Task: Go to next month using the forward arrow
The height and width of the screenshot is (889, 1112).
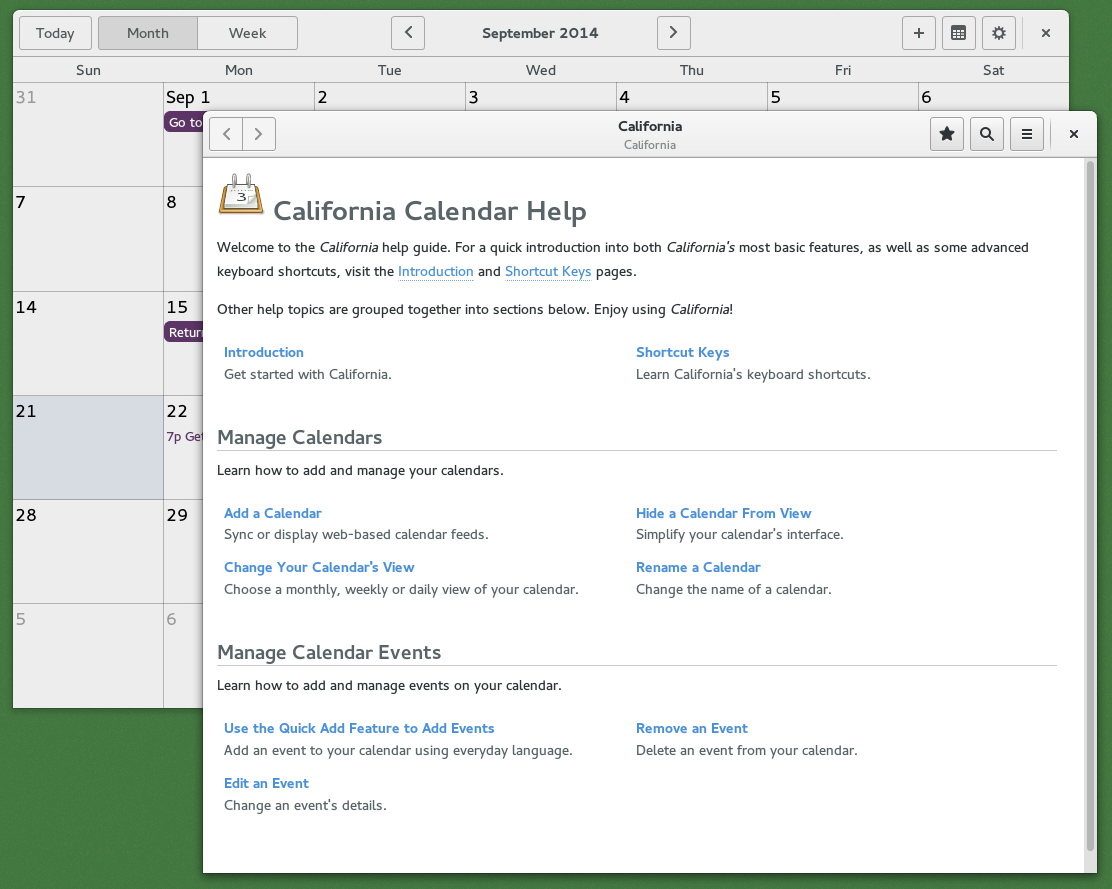Action: coord(673,32)
